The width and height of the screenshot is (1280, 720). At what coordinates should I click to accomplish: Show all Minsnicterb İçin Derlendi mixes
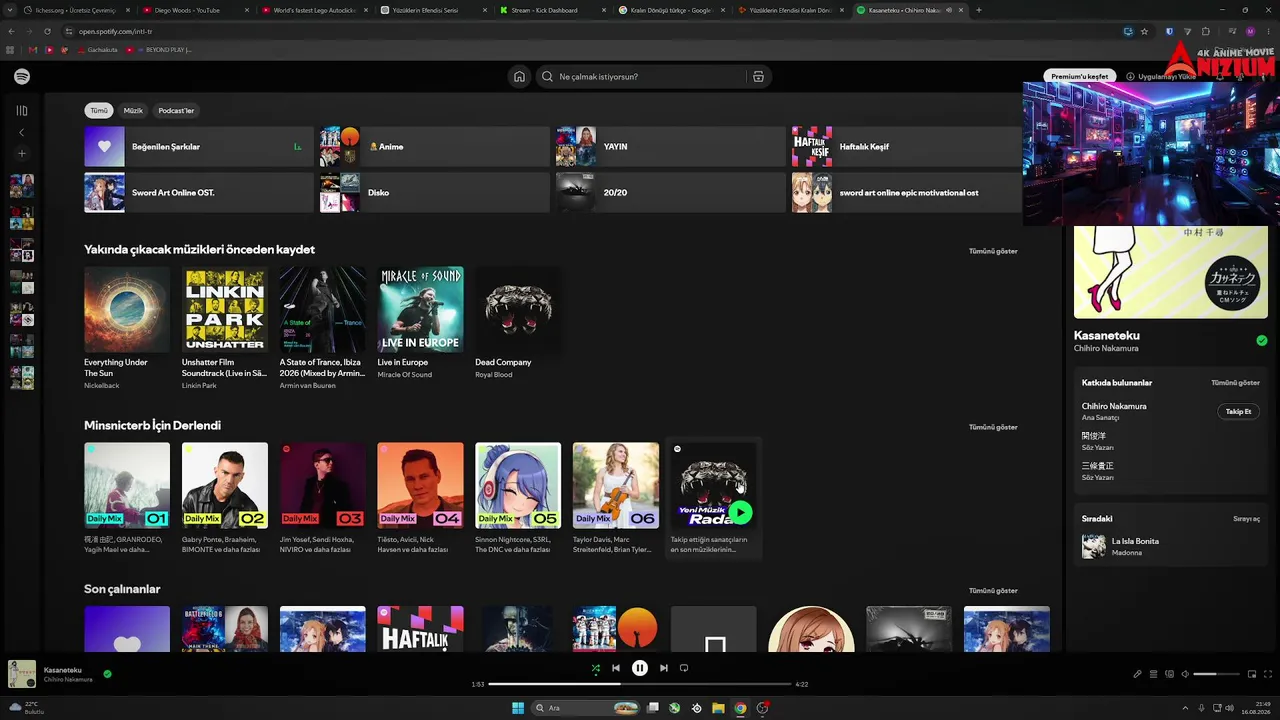(x=993, y=427)
